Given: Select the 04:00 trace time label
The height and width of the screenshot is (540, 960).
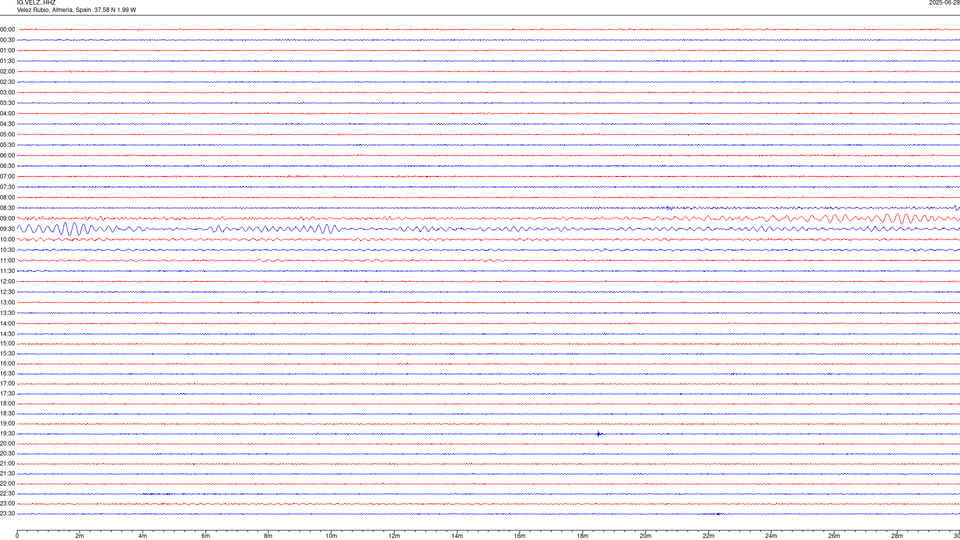Looking at the screenshot, I should [7, 113].
